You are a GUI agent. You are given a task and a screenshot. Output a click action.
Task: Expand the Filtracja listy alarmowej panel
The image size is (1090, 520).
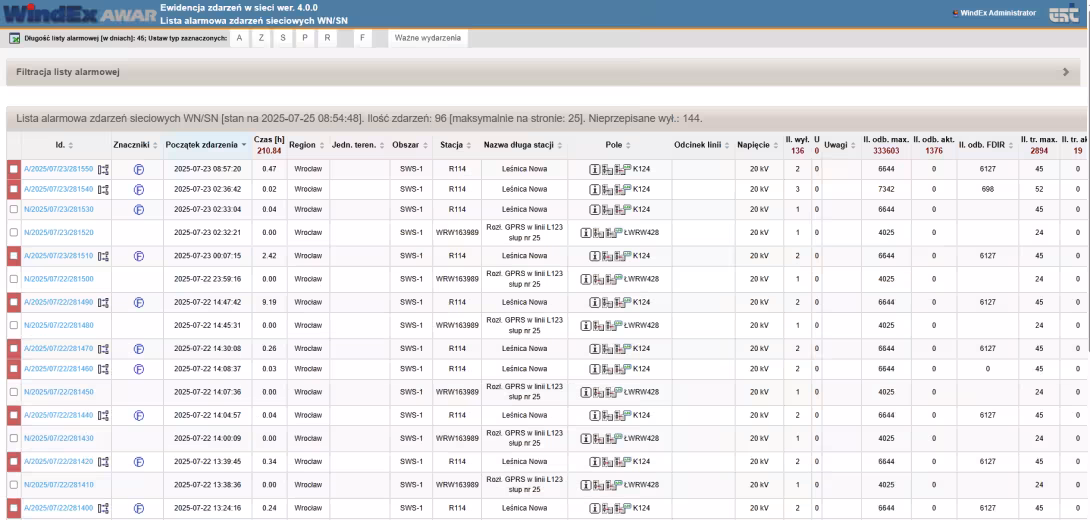point(1066,73)
